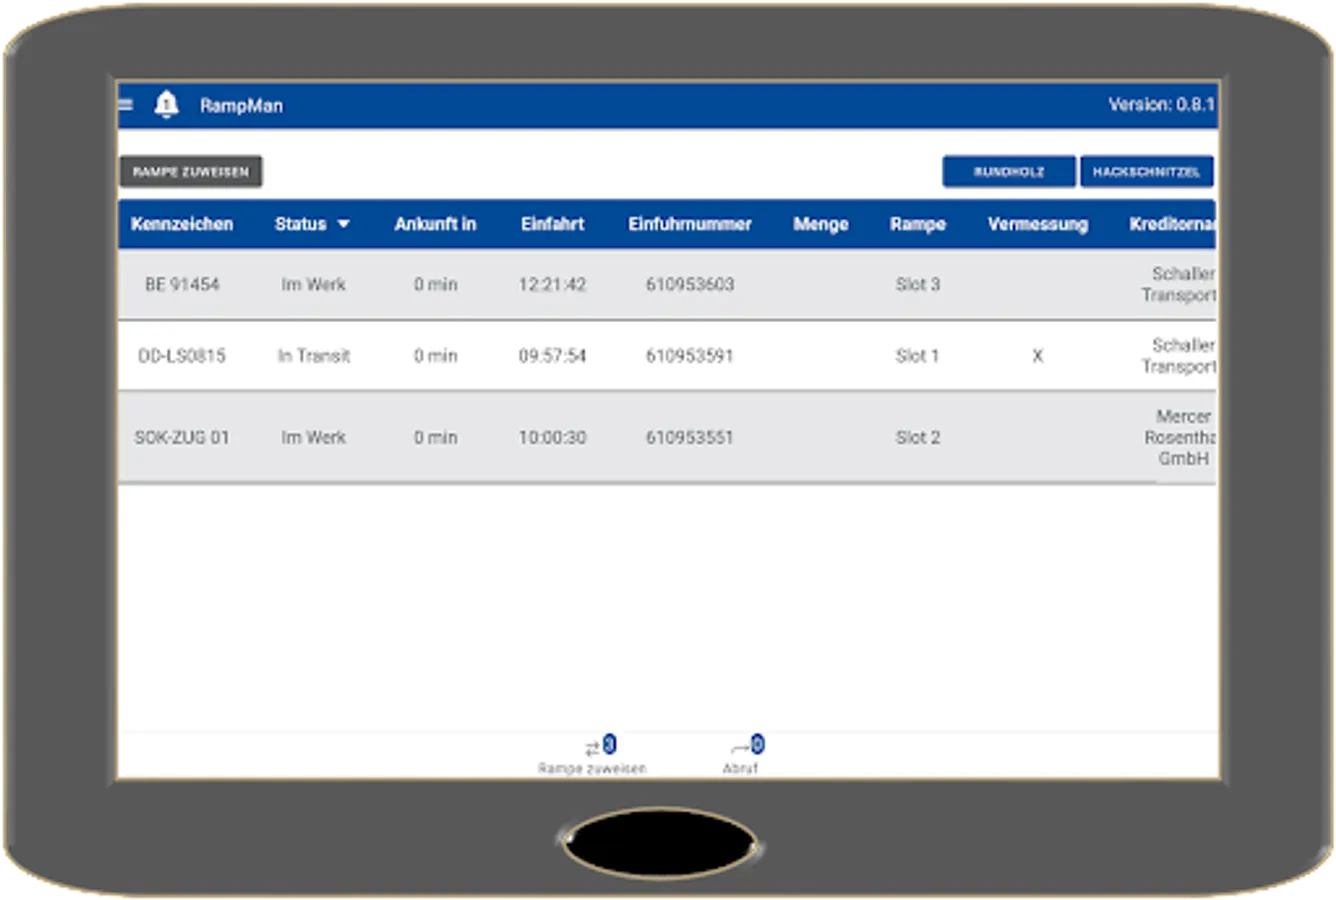This screenshot has height=900, width=1336.
Task: Click the zero badge on Abruf icon
Action: 756,742
